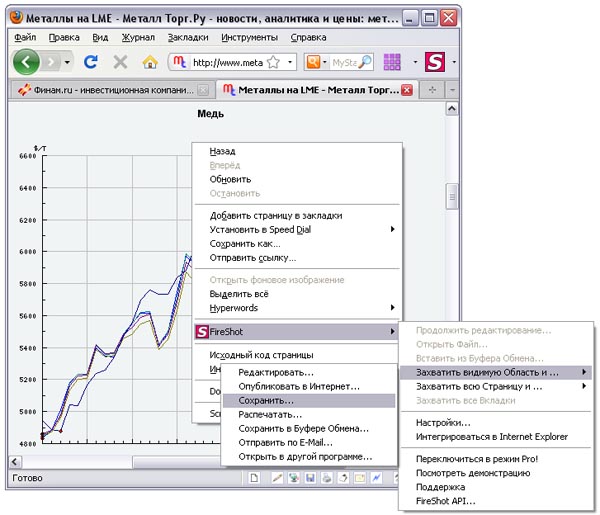This screenshot has height=515, width=600.
Task: Open the Инструменты menu
Action: tap(249, 37)
